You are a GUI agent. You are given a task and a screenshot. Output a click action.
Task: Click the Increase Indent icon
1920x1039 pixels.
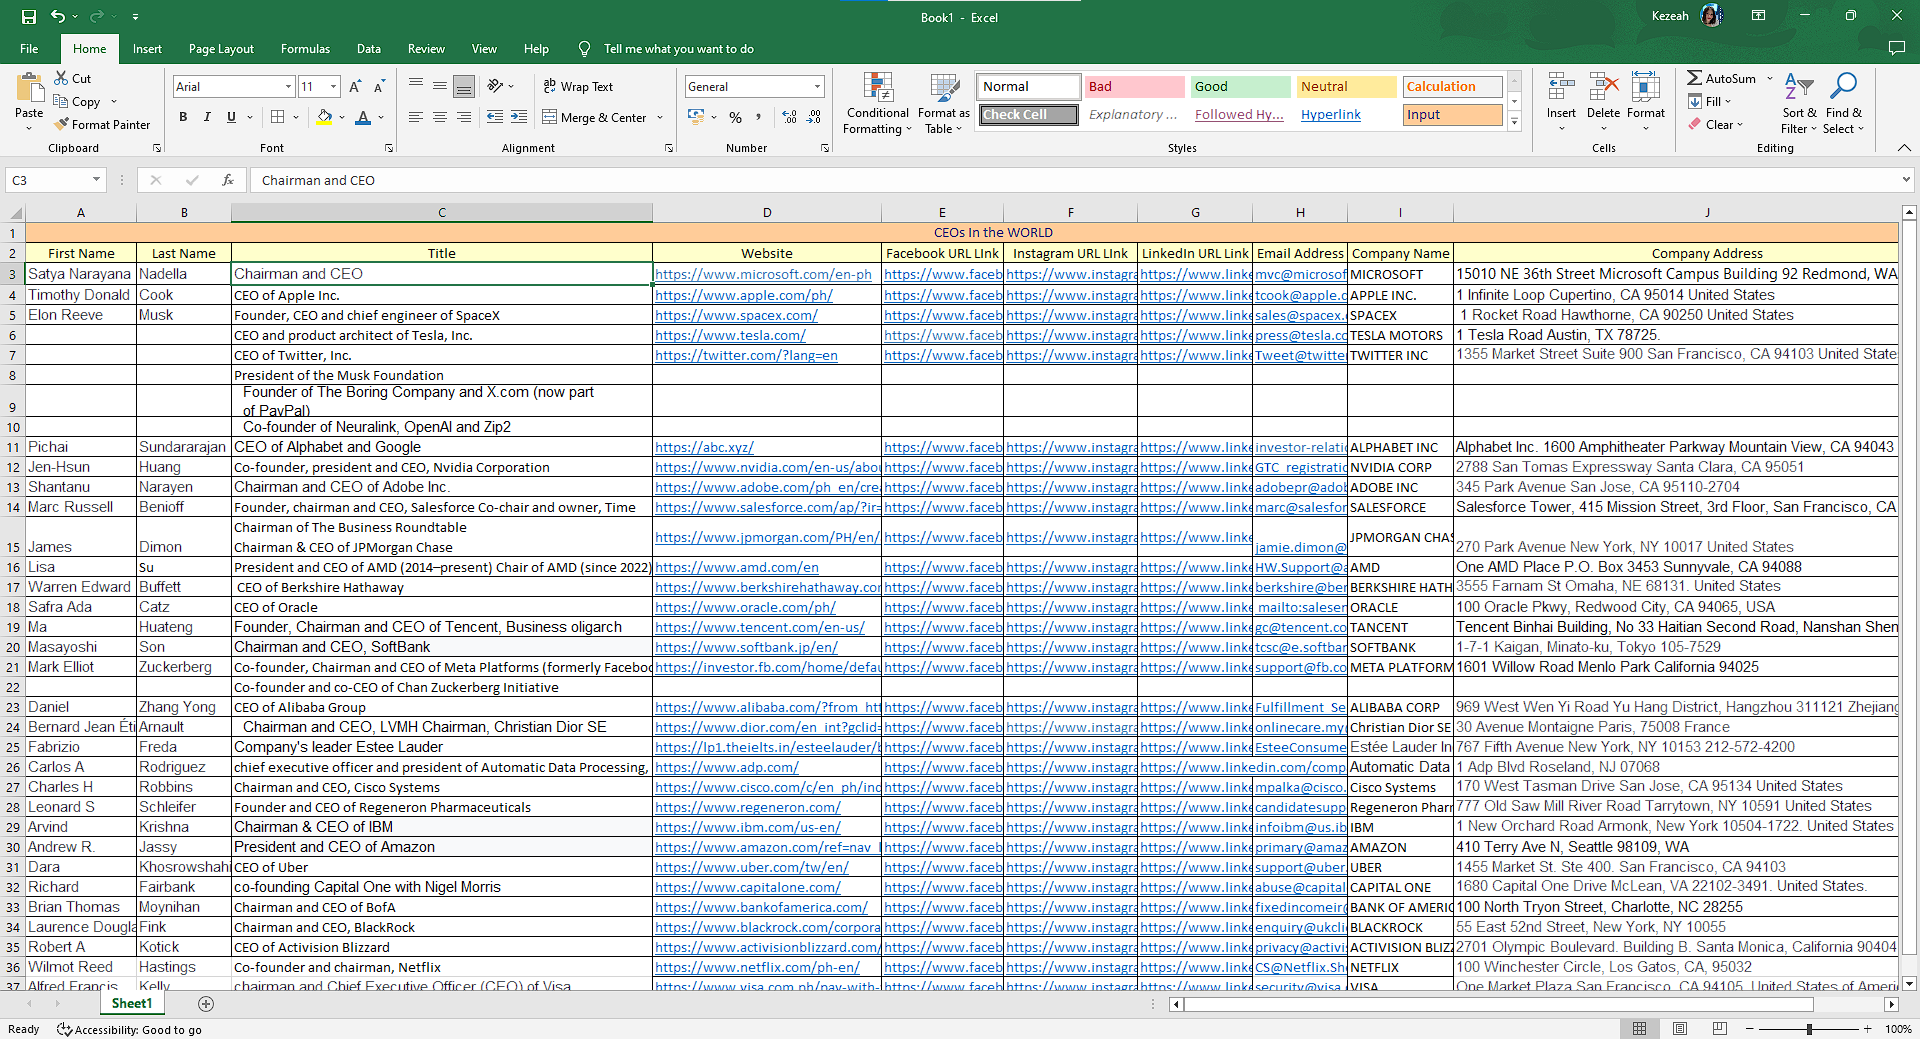tap(519, 117)
